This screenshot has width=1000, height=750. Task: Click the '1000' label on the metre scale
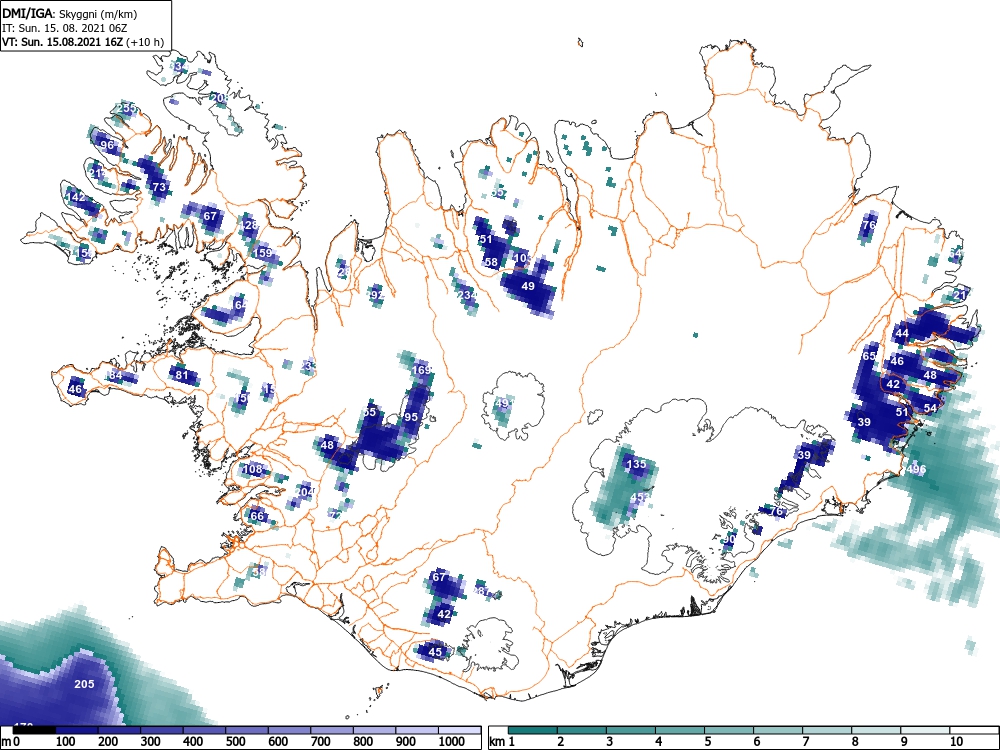pos(452,742)
